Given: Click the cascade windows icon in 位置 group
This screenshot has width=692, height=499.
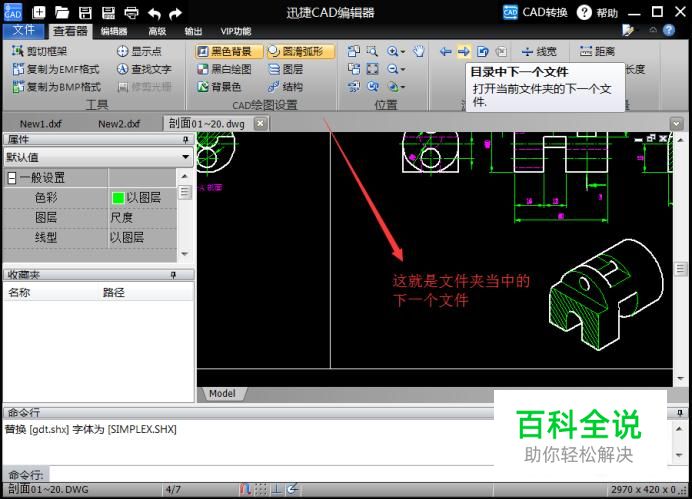Looking at the screenshot, I should click(x=354, y=69).
